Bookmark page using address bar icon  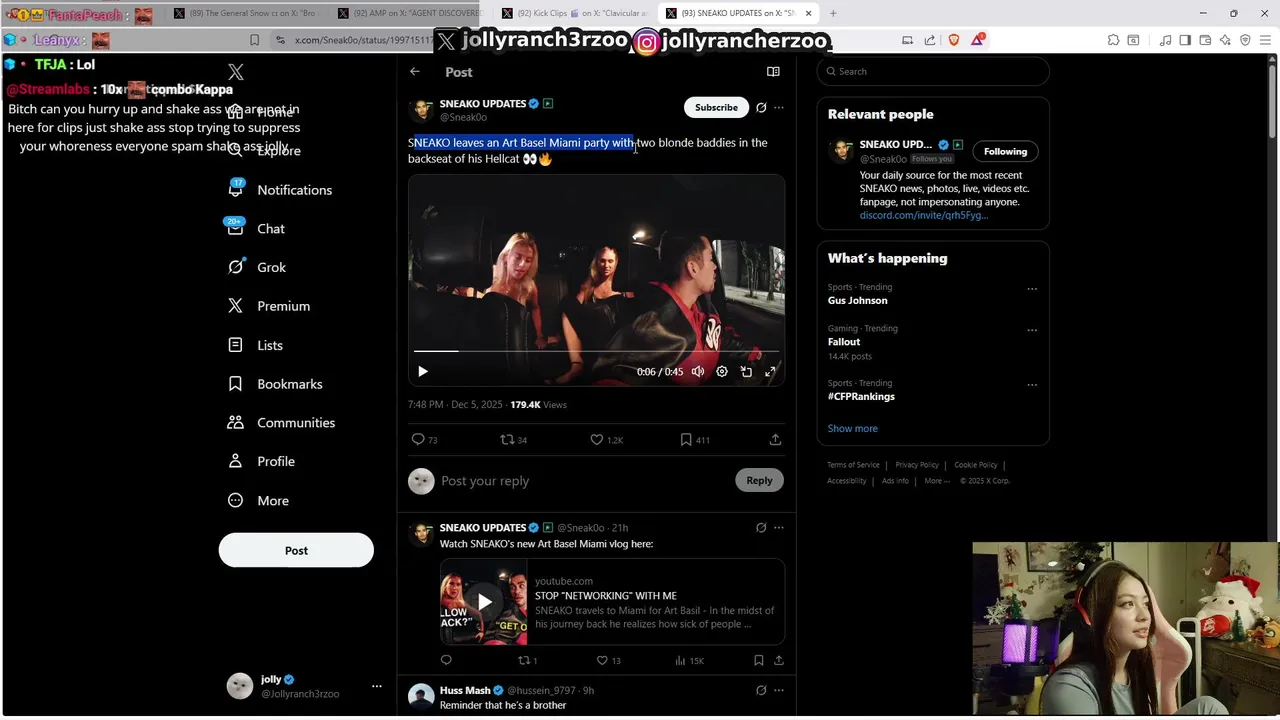255,40
